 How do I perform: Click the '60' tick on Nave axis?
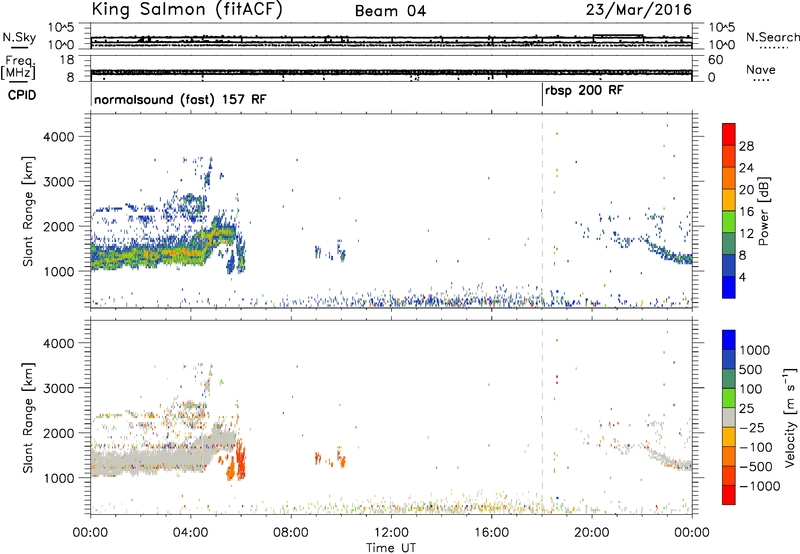(x=715, y=60)
